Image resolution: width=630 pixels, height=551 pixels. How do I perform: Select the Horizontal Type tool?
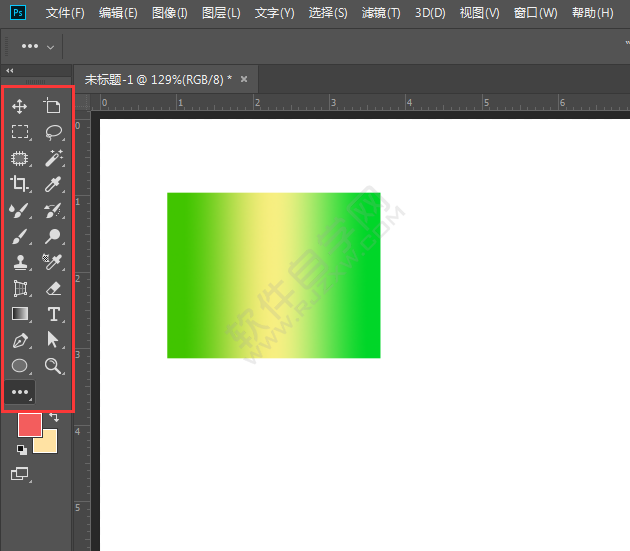(53, 314)
